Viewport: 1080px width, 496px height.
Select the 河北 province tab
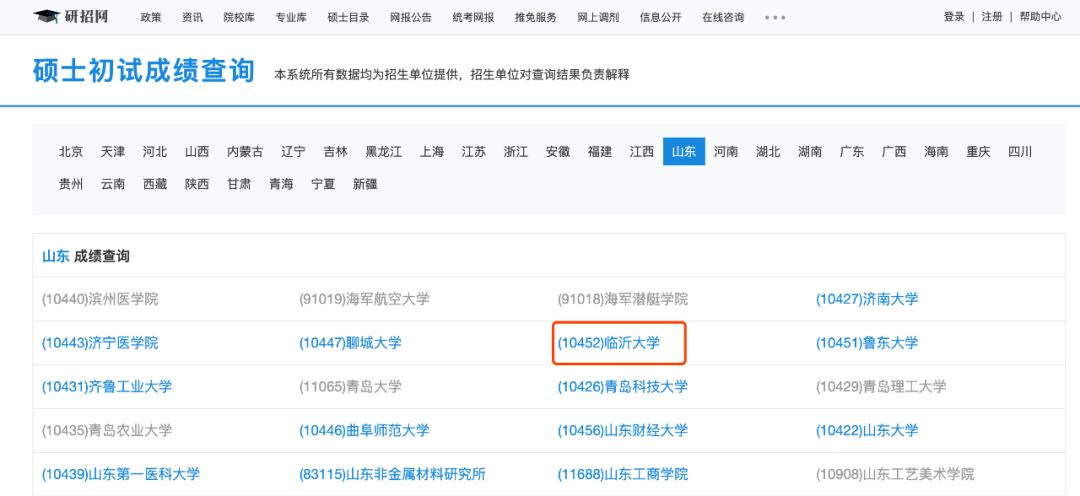pos(155,152)
